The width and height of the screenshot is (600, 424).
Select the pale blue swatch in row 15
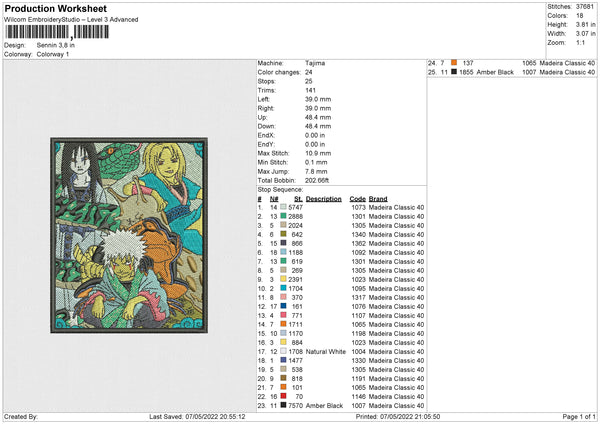point(283,333)
